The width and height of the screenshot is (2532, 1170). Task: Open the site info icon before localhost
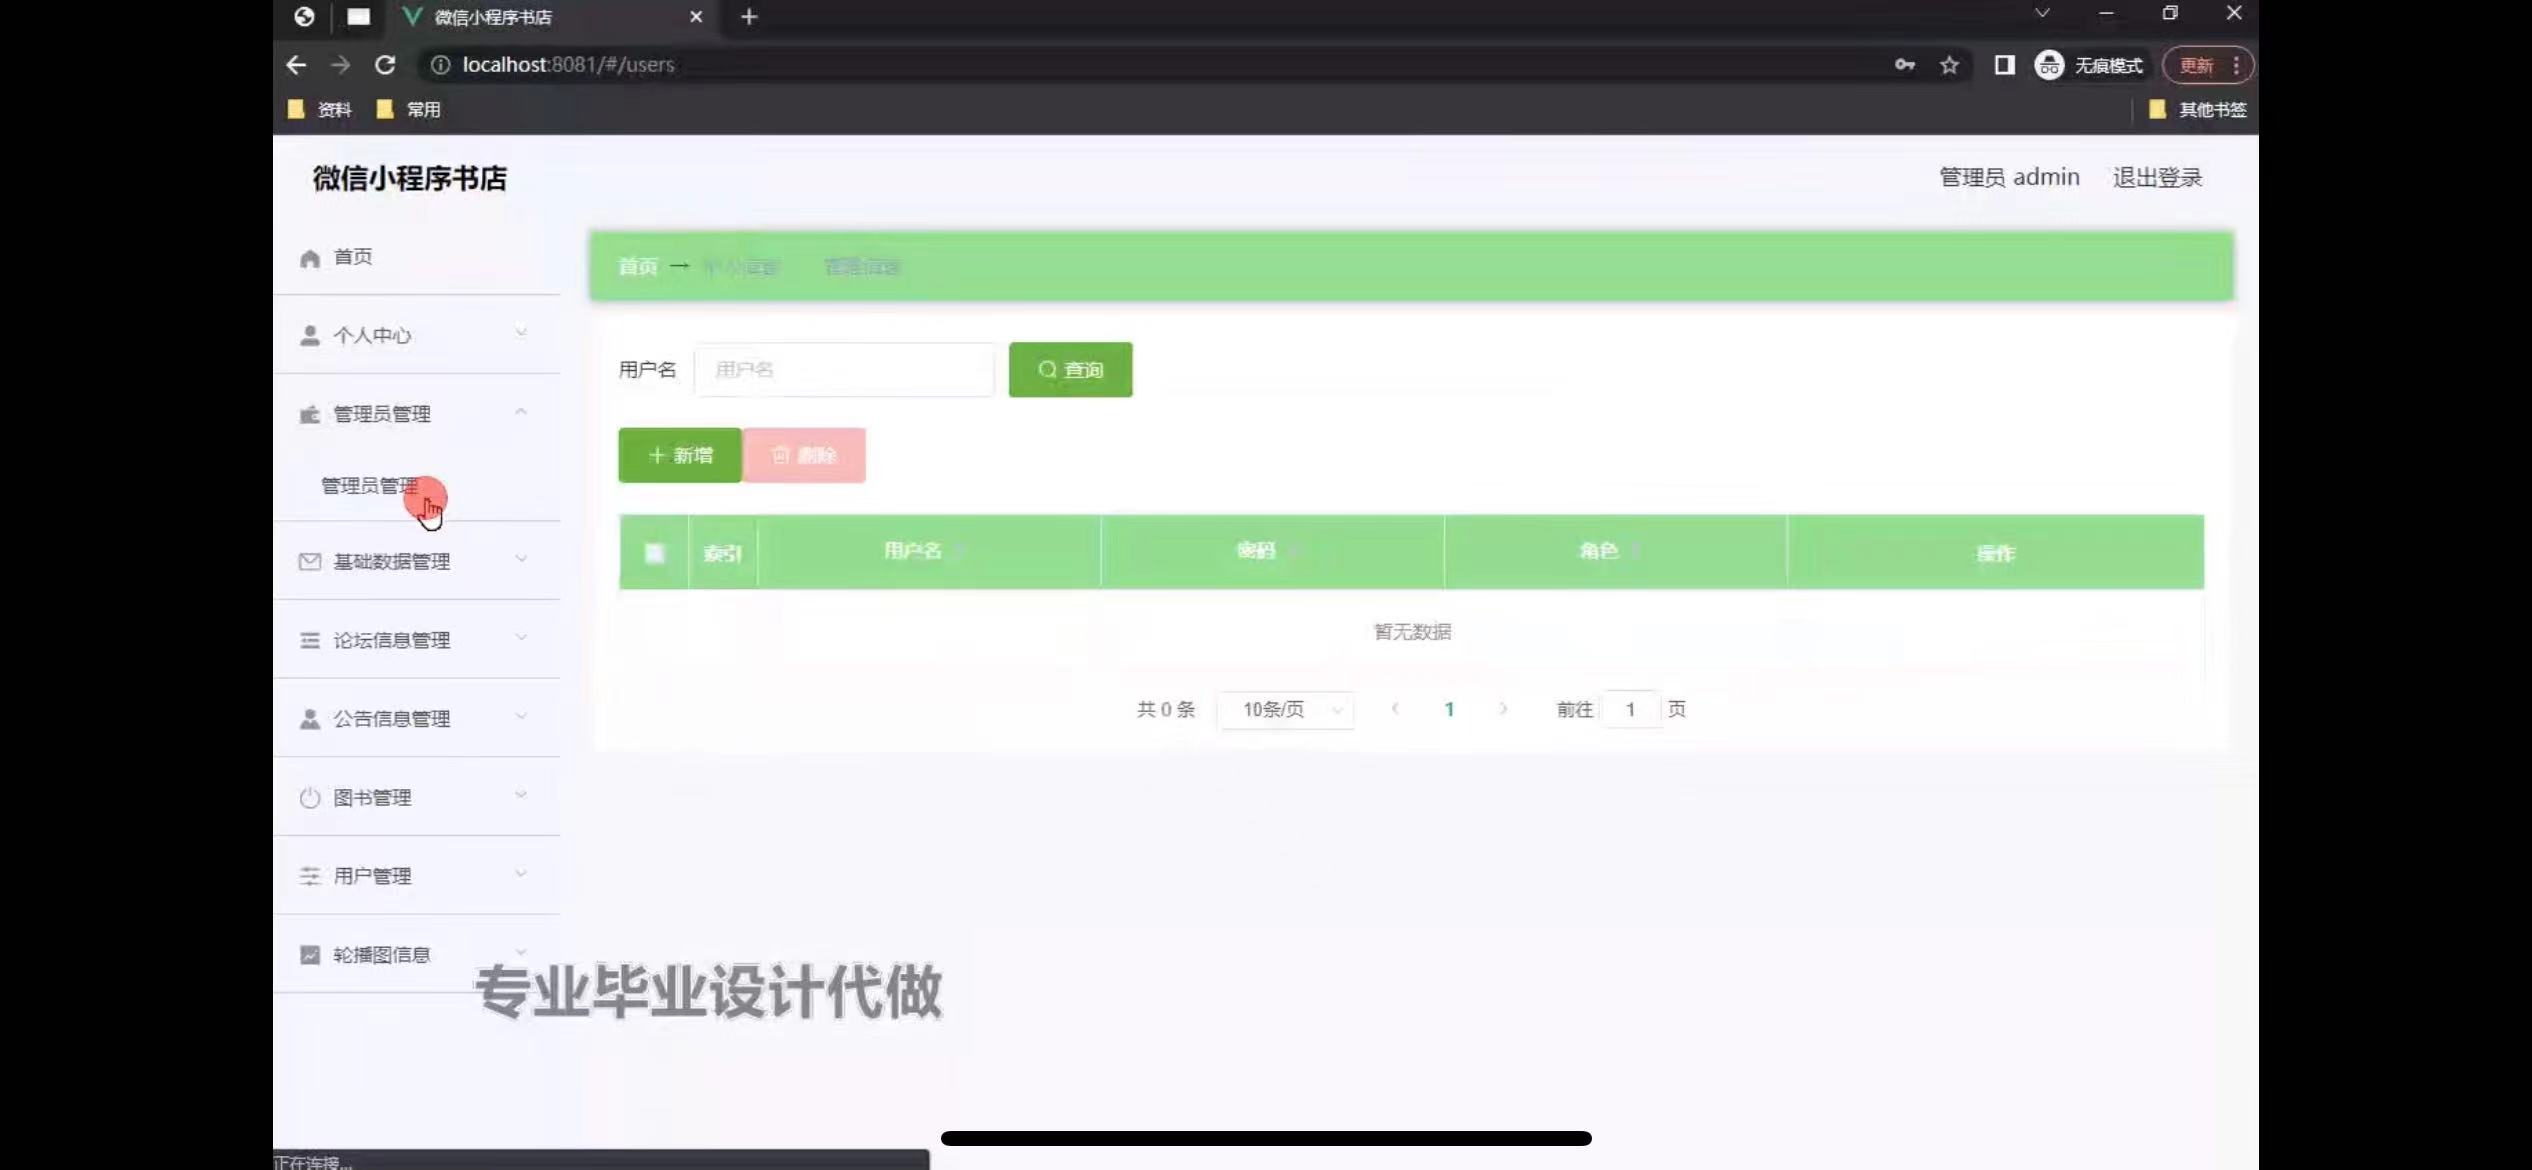[x=440, y=65]
